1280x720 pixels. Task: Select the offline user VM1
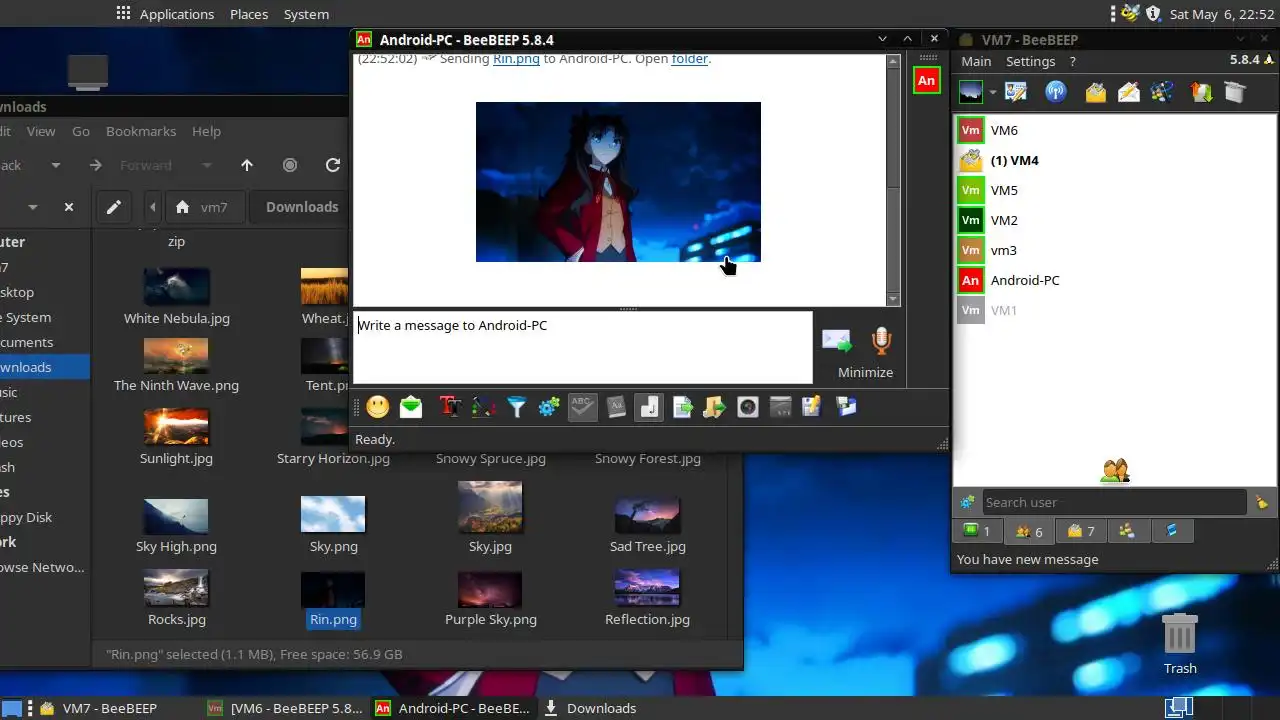(x=1115, y=310)
